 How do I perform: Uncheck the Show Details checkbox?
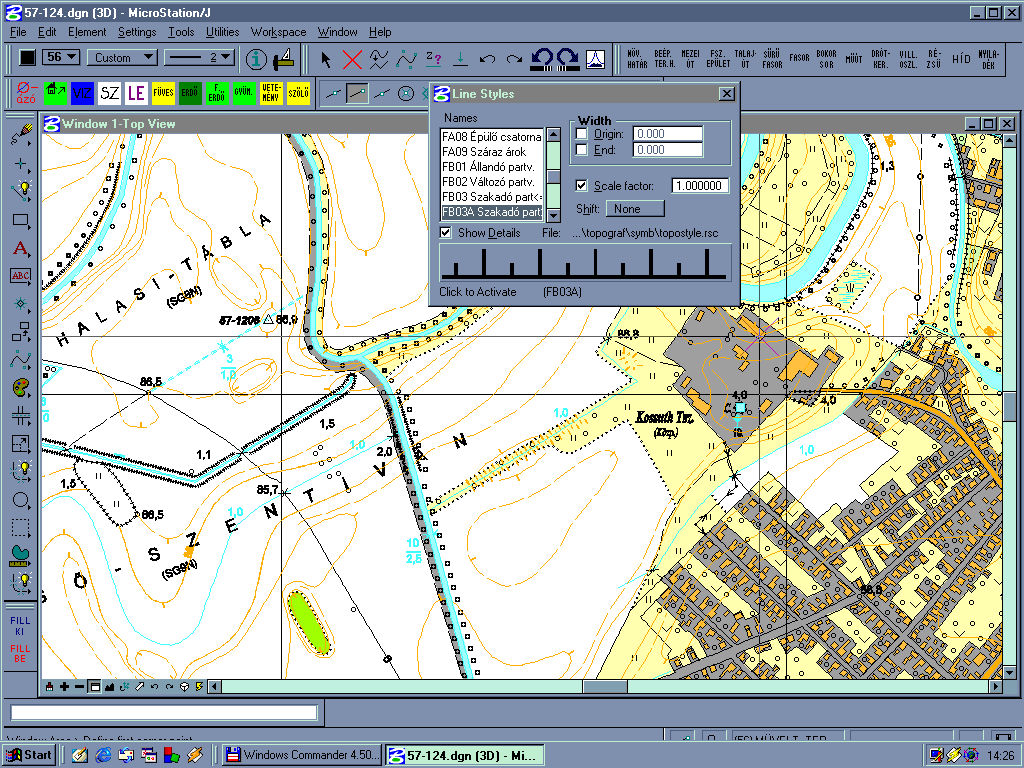click(446, 232)
